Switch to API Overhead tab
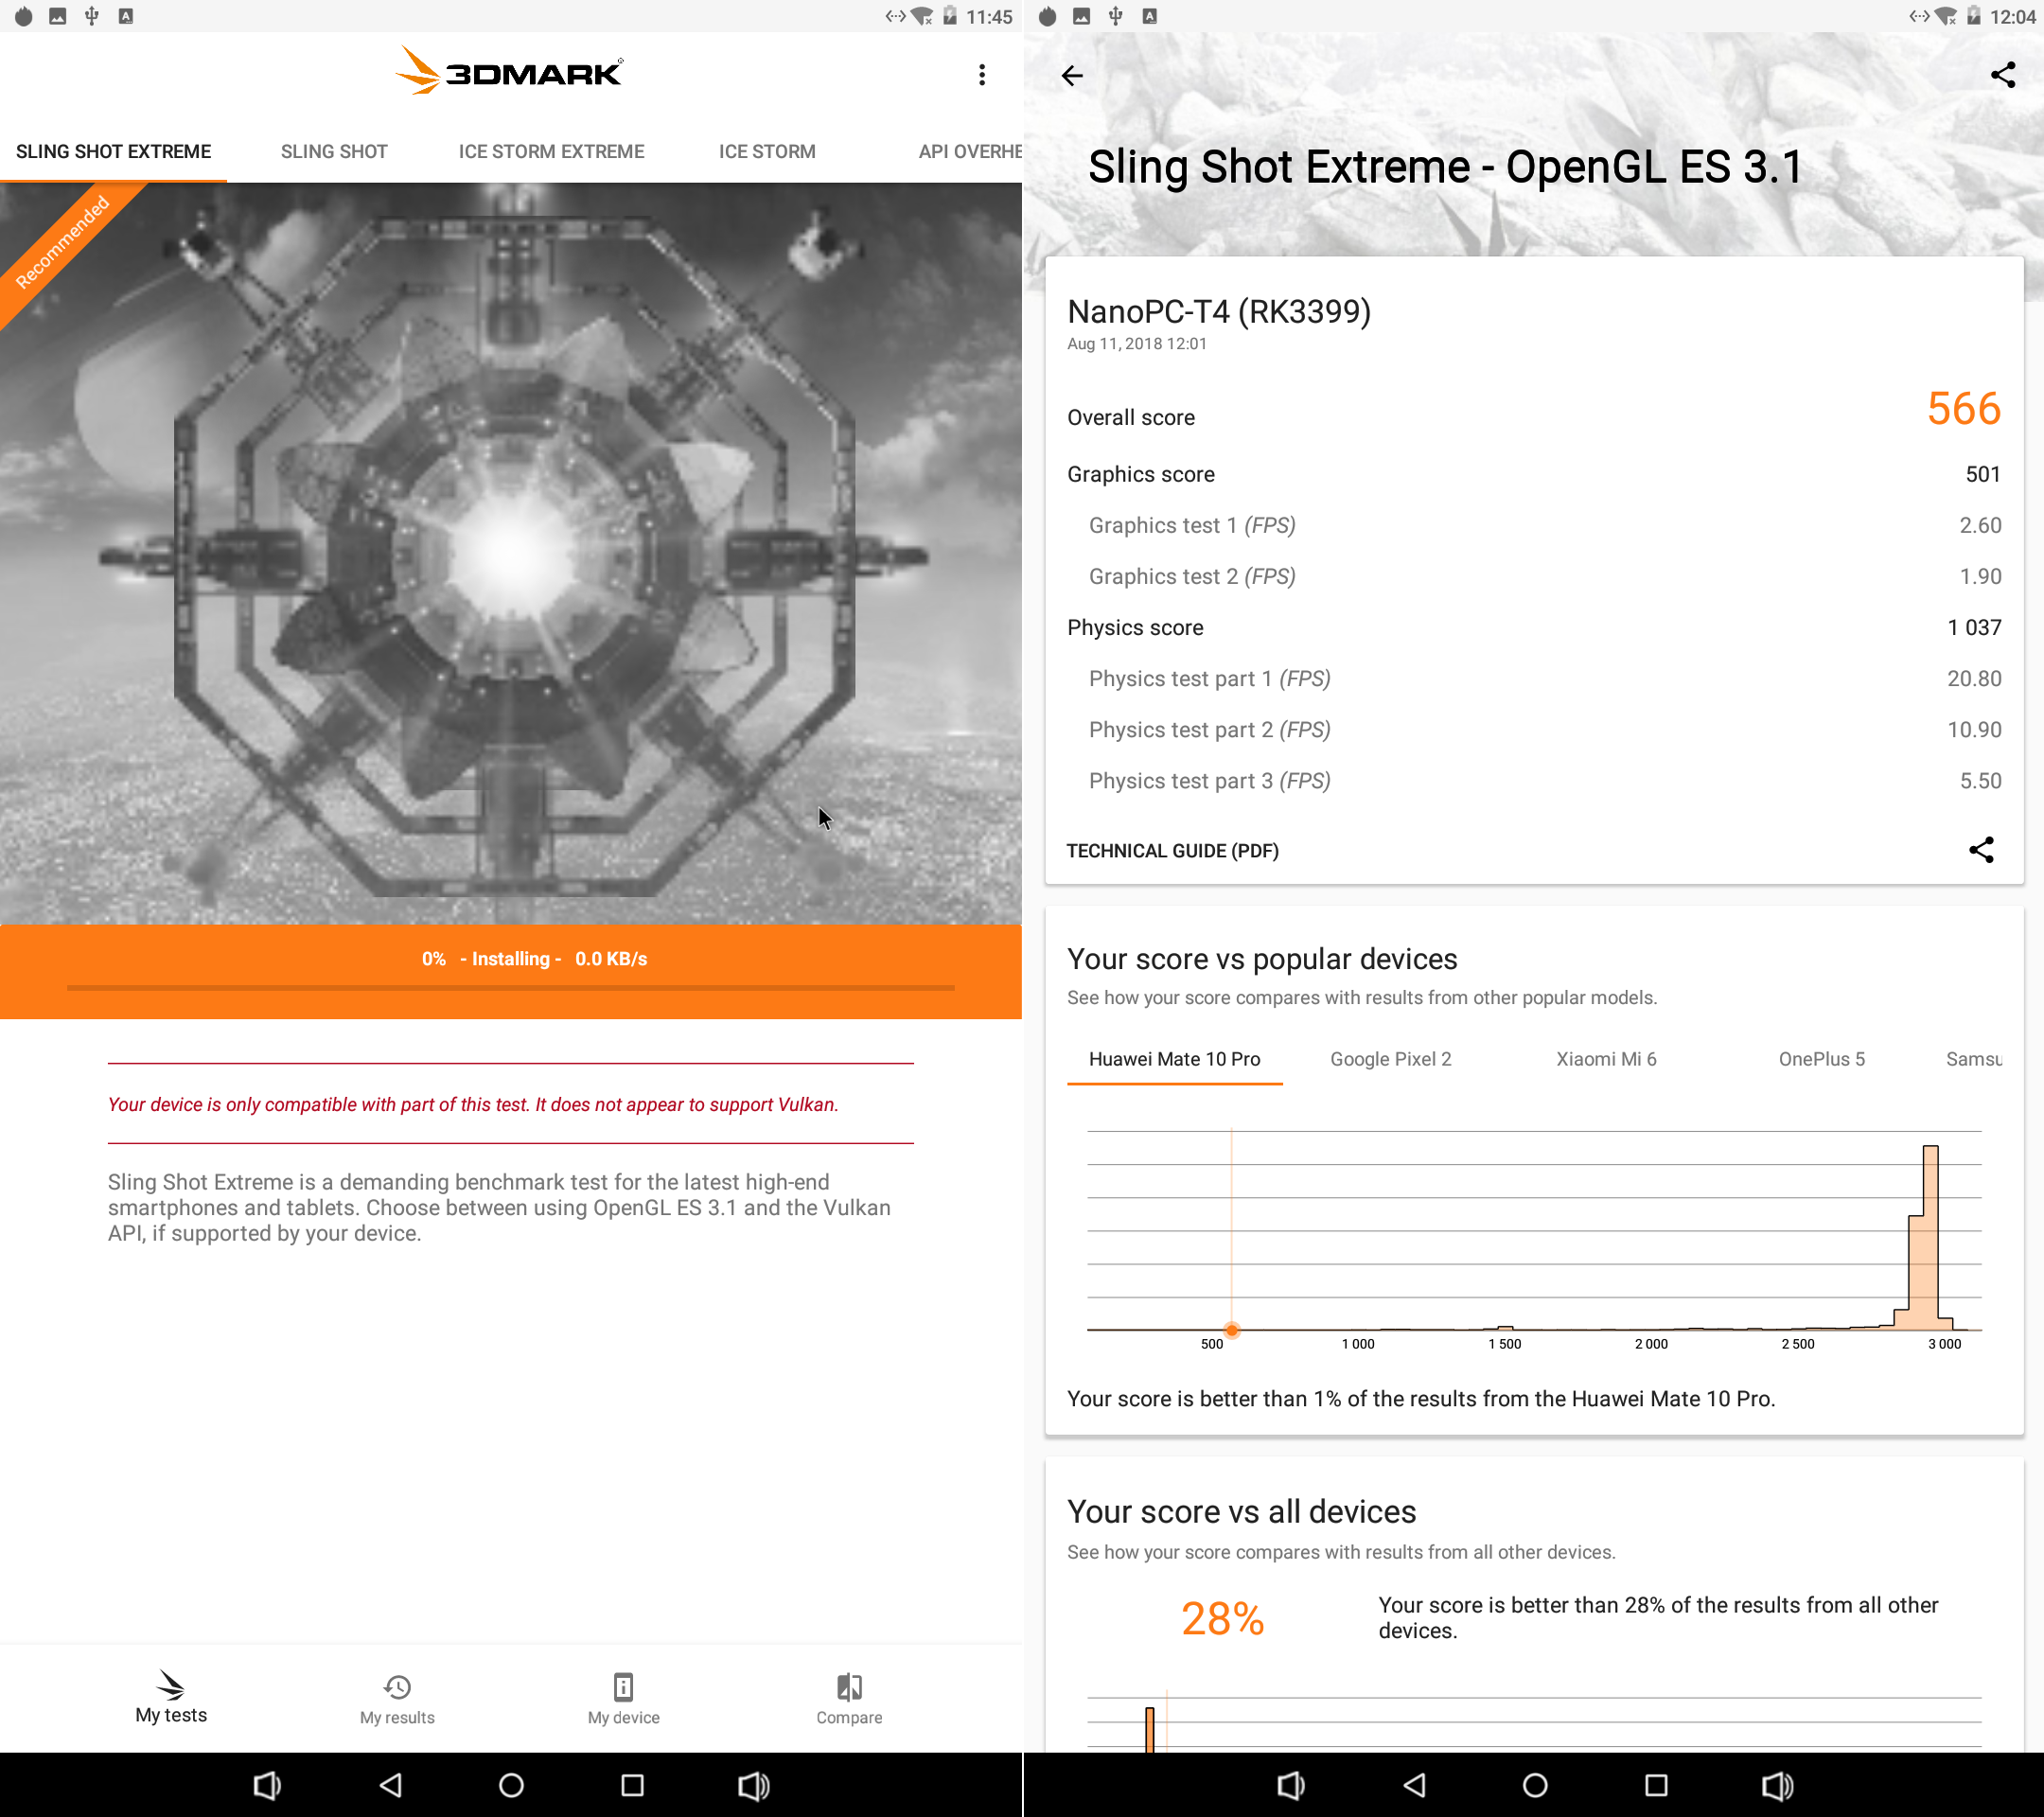Screen dimensions: 2044x1817 click(969, 152)
